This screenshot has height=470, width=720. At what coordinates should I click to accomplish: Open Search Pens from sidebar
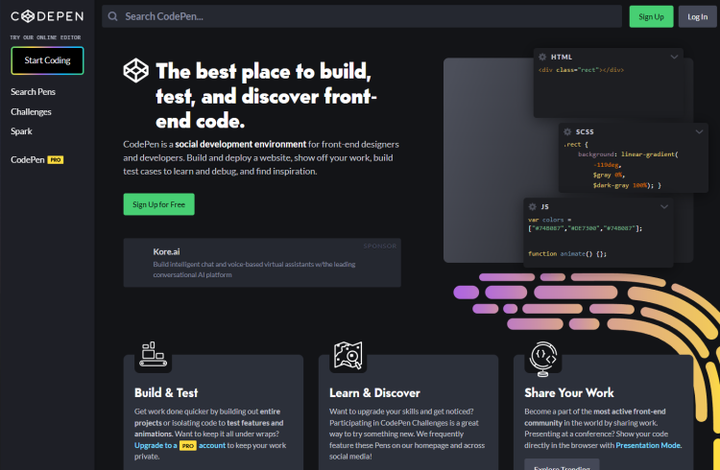click(33, 92)
